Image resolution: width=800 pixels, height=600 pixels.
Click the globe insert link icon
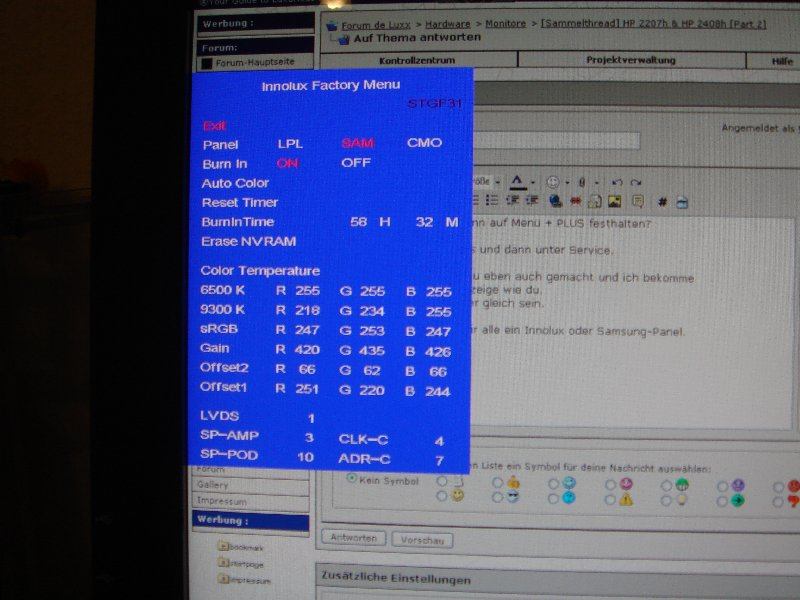(x=555, y=201)
